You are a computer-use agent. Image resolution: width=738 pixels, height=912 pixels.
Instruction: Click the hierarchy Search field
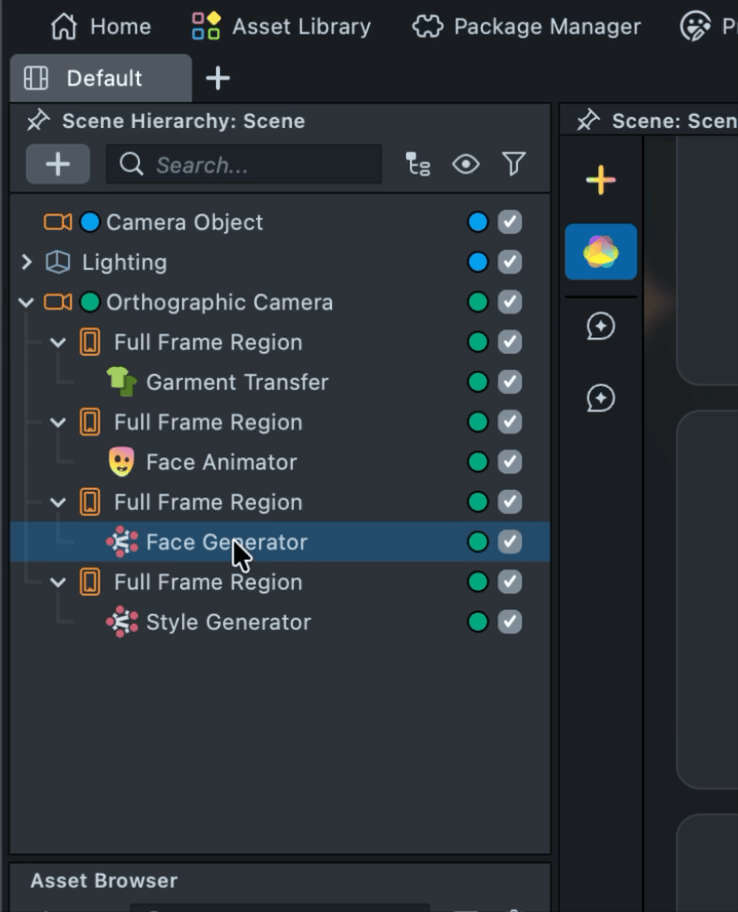[244, 164]
